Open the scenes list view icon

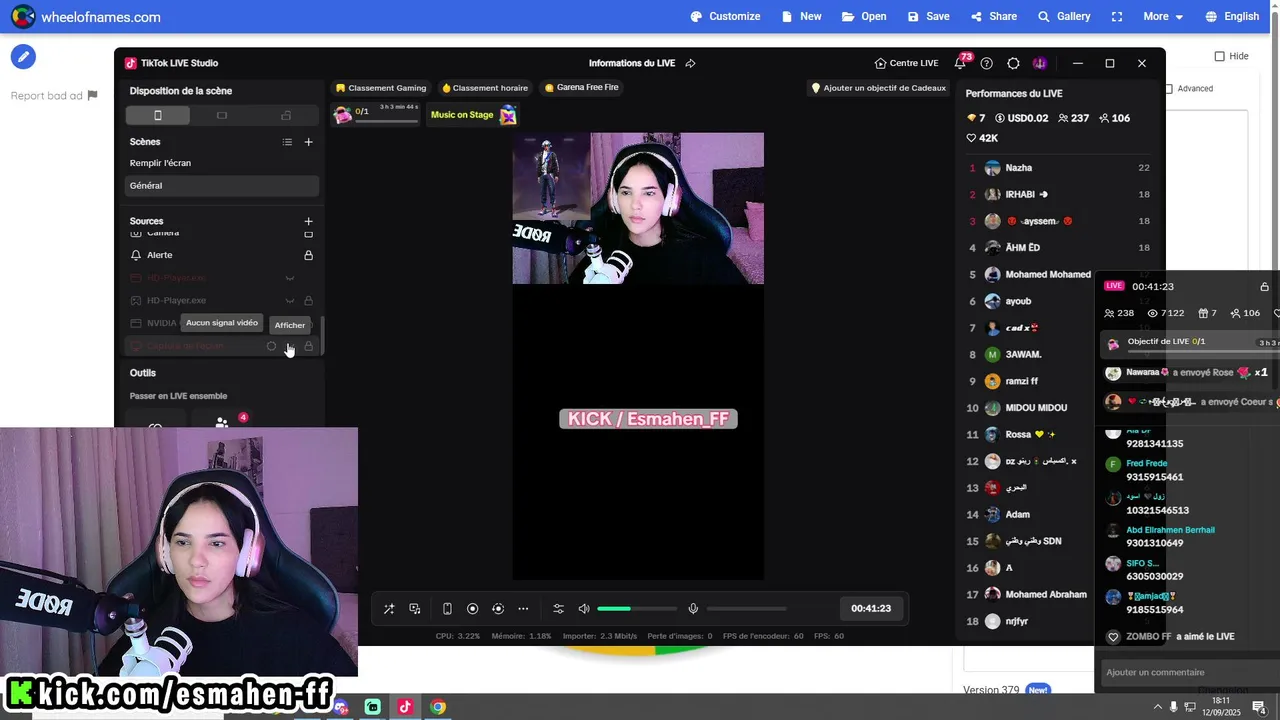[287, 142]
